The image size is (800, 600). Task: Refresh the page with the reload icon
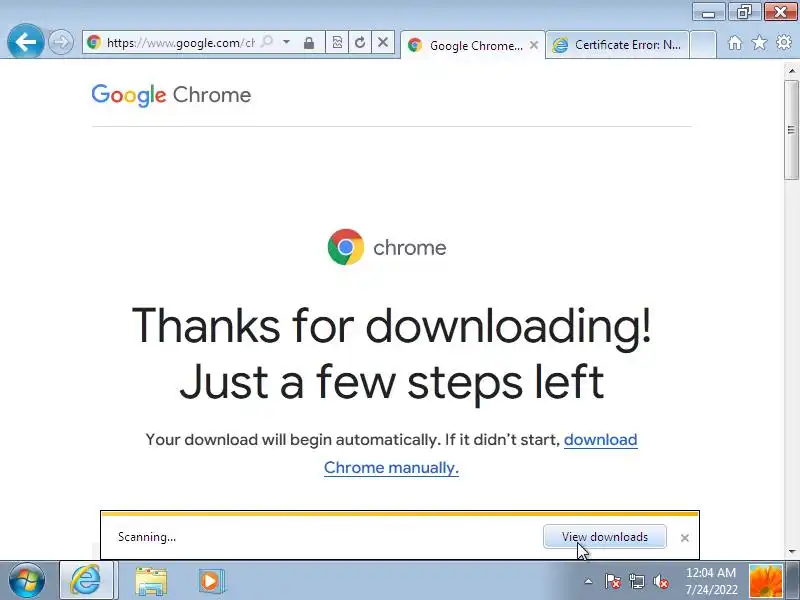(360, 42)
